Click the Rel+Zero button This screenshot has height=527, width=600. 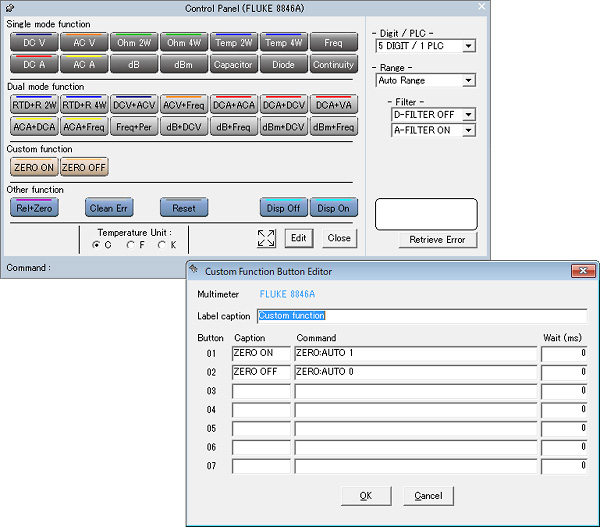[x=33, y=208]
